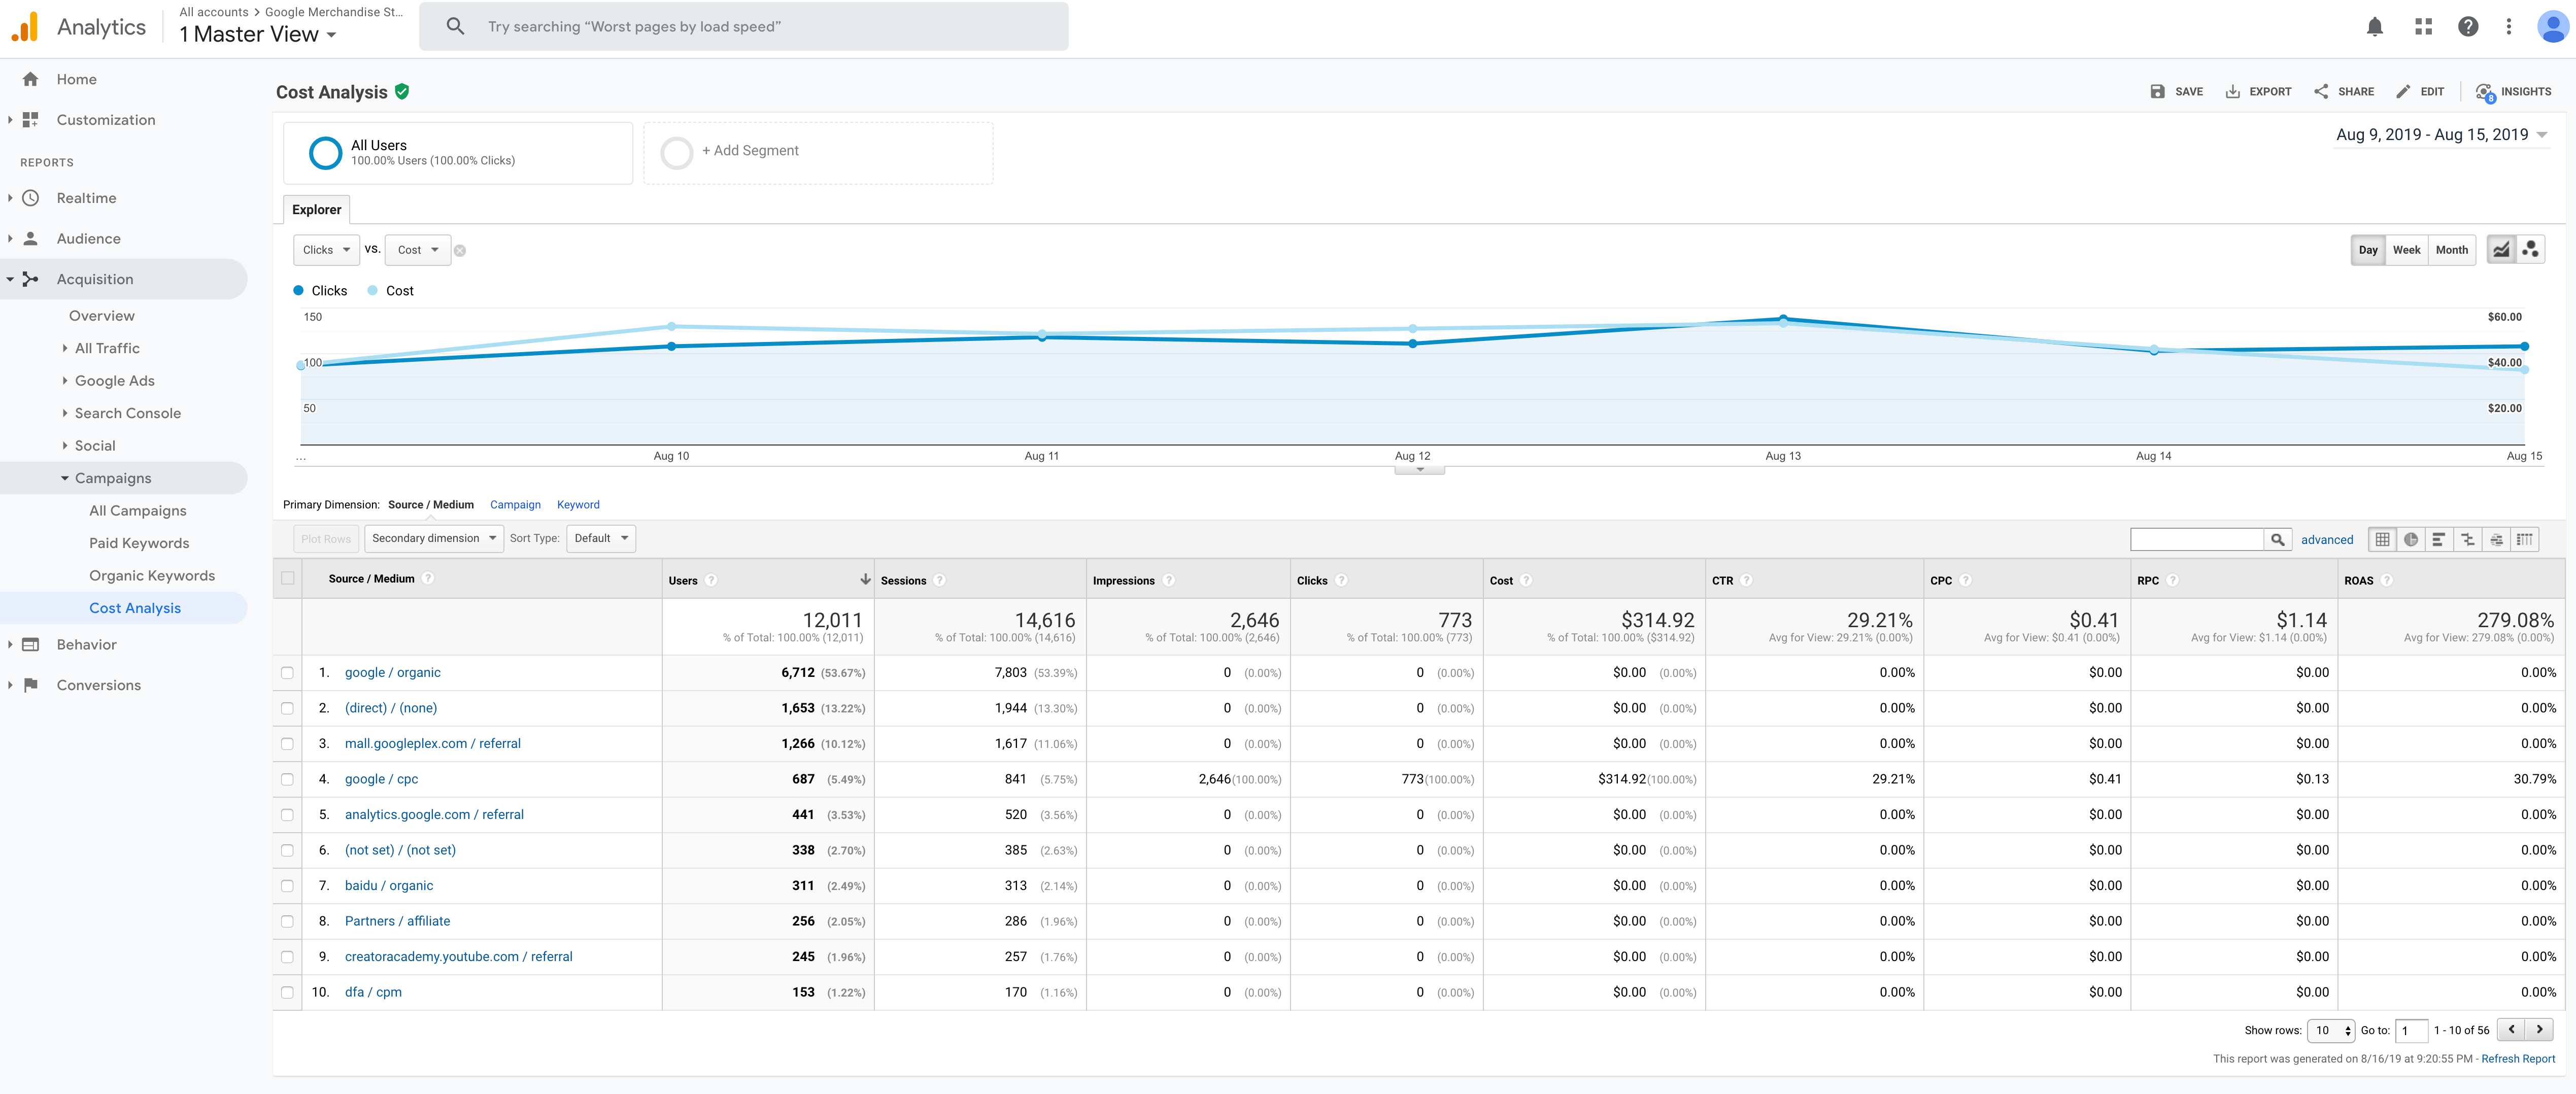Remove the Cost comparison metric

pos(460,251)
